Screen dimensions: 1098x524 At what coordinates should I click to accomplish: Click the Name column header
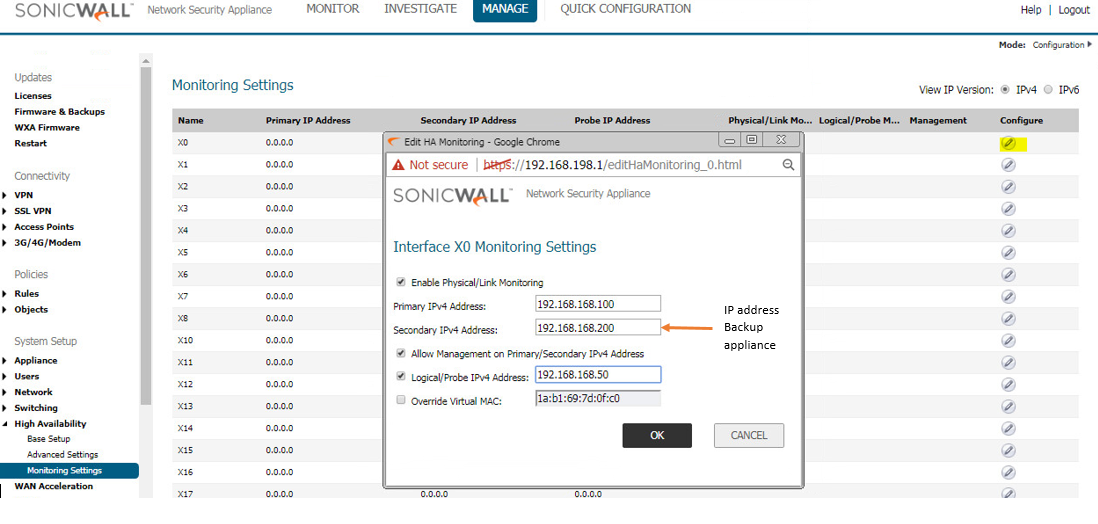coord(190,120)
